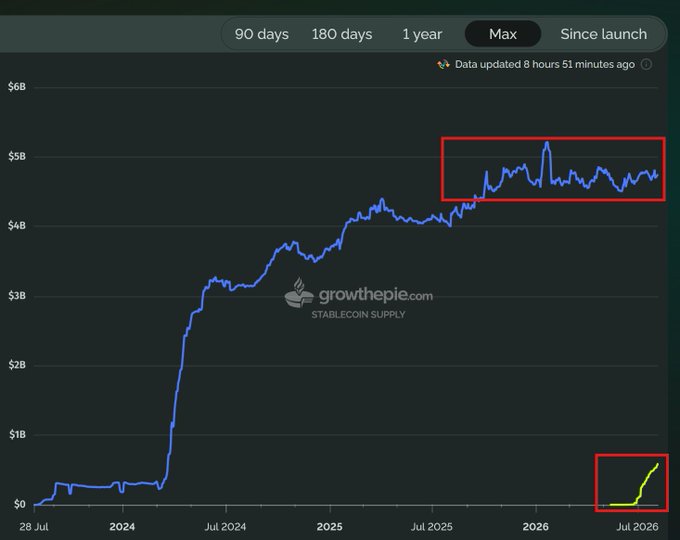This screenshot has height=540, width=680.
Task: Click the $3B y-axis label
Action: pos(17,296)
